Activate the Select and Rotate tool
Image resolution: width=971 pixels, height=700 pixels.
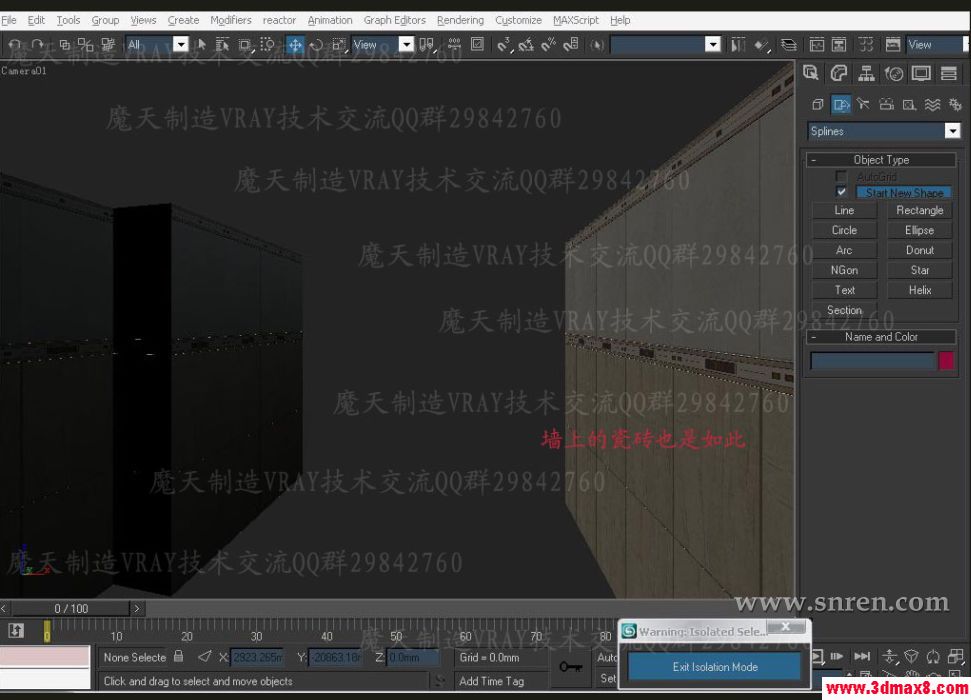[x=317, y=44]
